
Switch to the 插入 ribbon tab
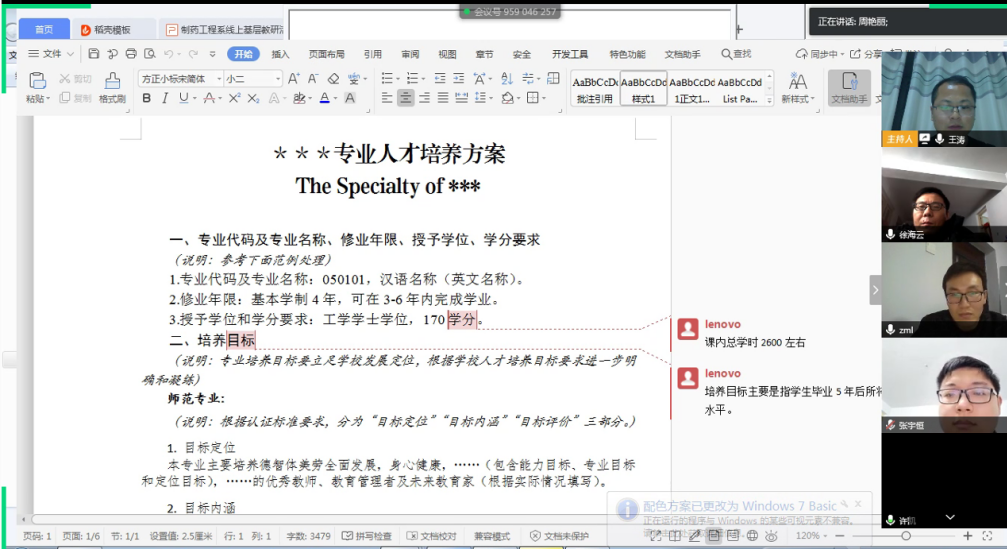point(280,54)
